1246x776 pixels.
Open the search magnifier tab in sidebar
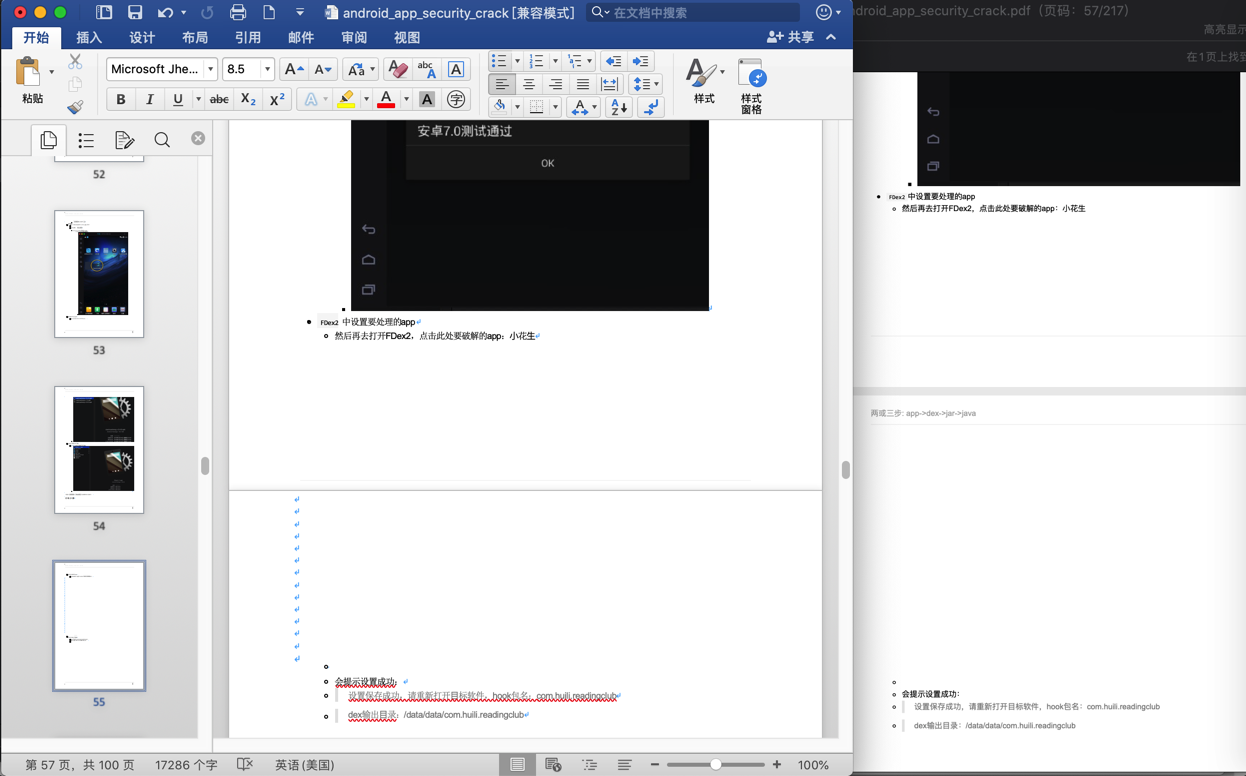(x=162, y=140)
